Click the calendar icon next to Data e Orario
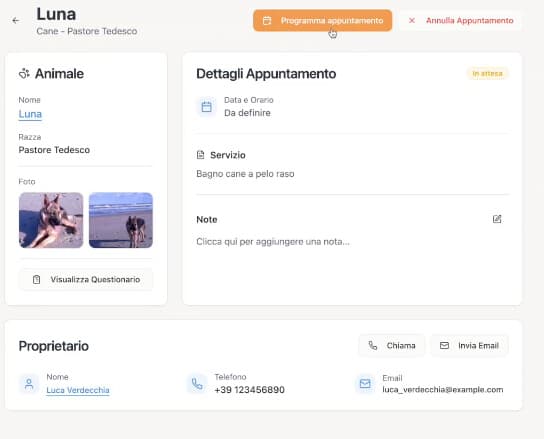Screen dimensions: 544x439 pos(206,107)
